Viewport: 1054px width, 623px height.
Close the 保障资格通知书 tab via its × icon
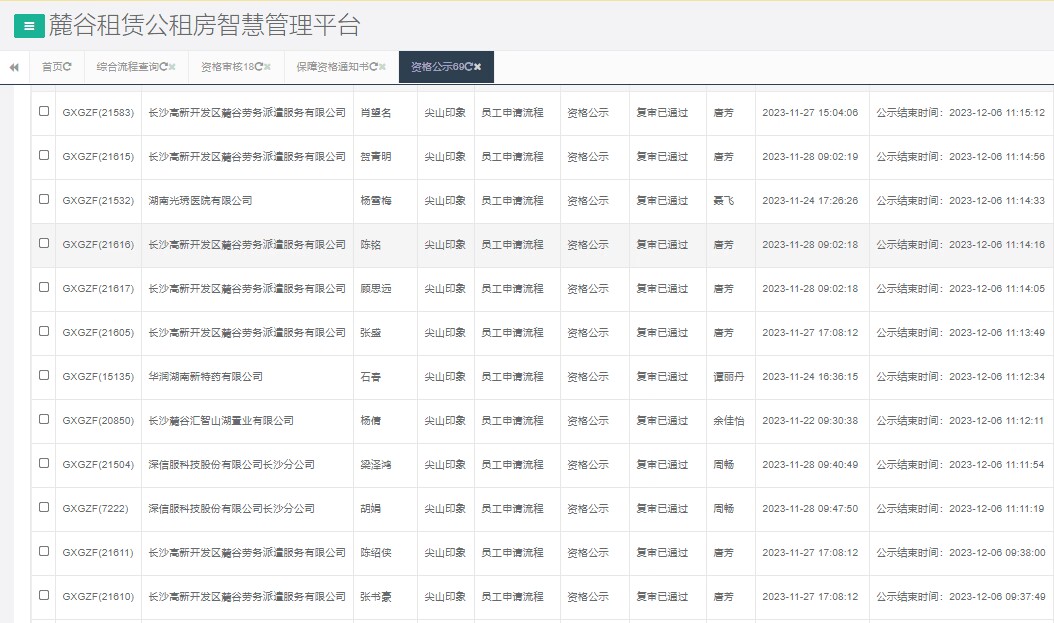[x=383, y=68]
